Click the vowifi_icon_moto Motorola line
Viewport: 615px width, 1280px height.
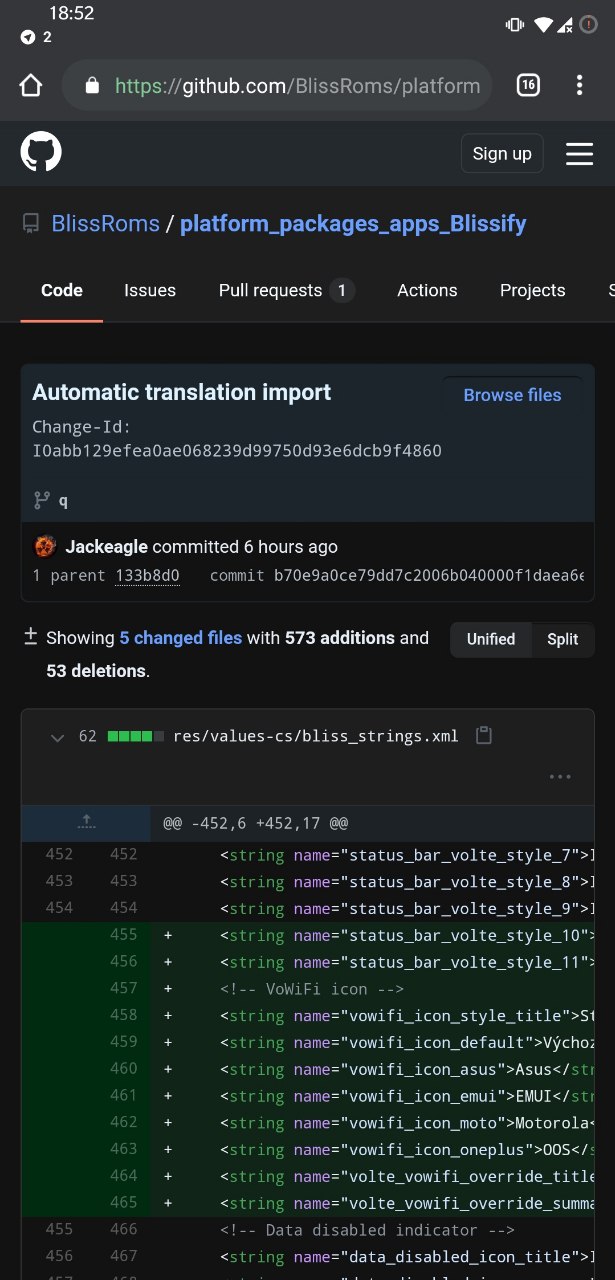pos(372,1122)
